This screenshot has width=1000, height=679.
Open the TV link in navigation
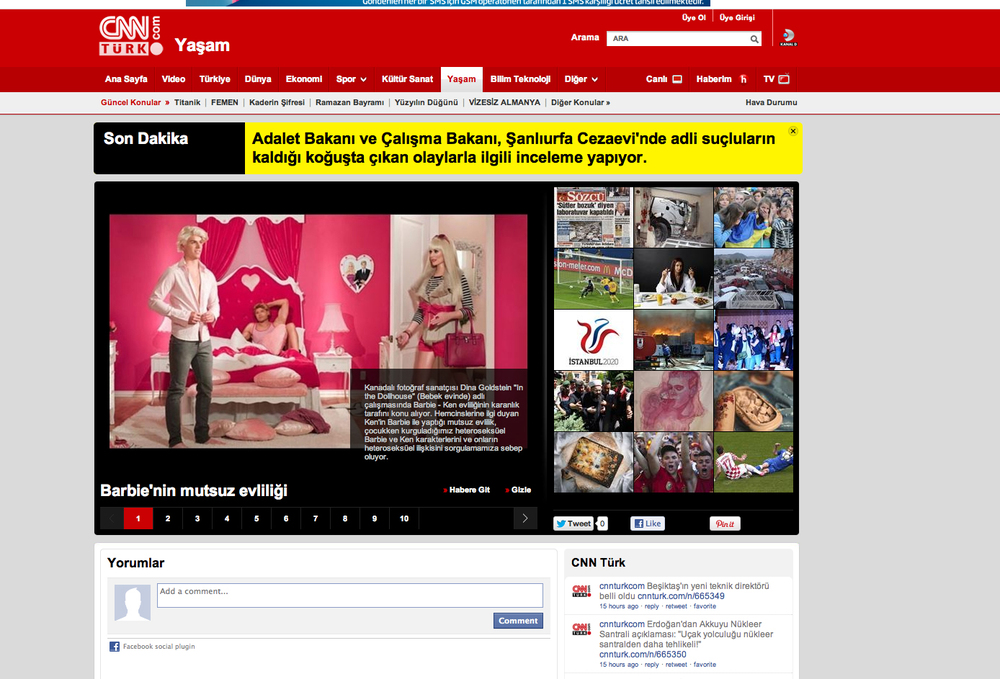click(776, 79)
